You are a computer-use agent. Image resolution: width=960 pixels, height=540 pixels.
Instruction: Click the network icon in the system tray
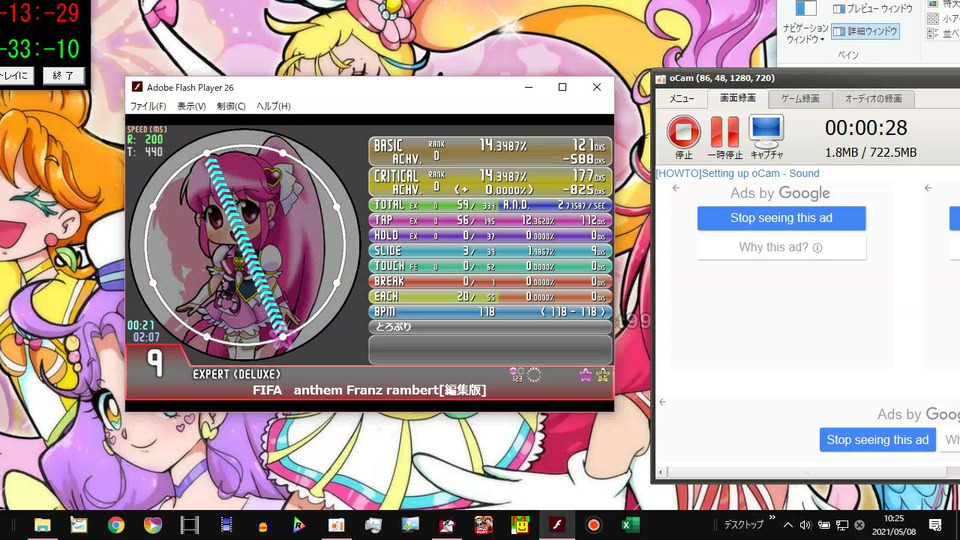click(x=842, y=525)
